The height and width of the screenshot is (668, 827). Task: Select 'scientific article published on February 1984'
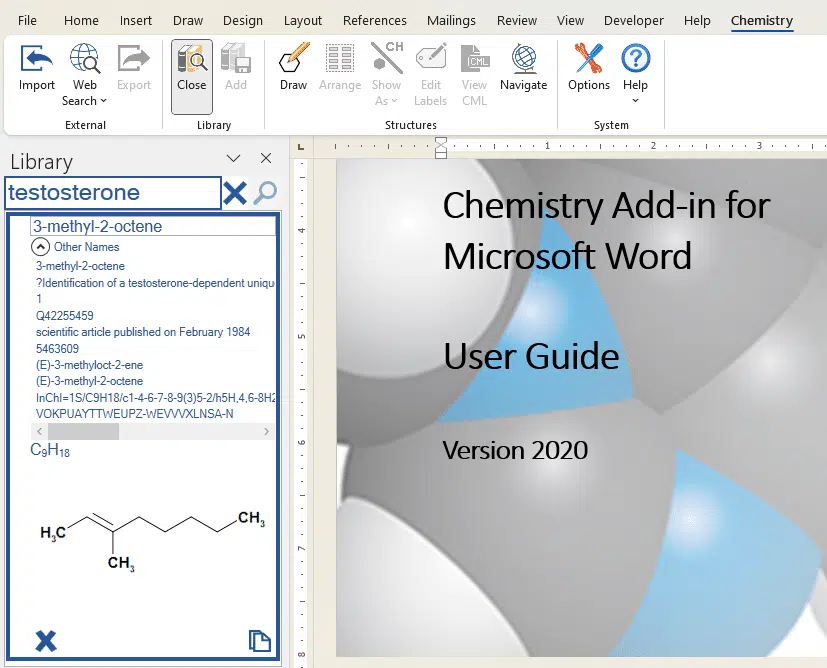[143, 332]
